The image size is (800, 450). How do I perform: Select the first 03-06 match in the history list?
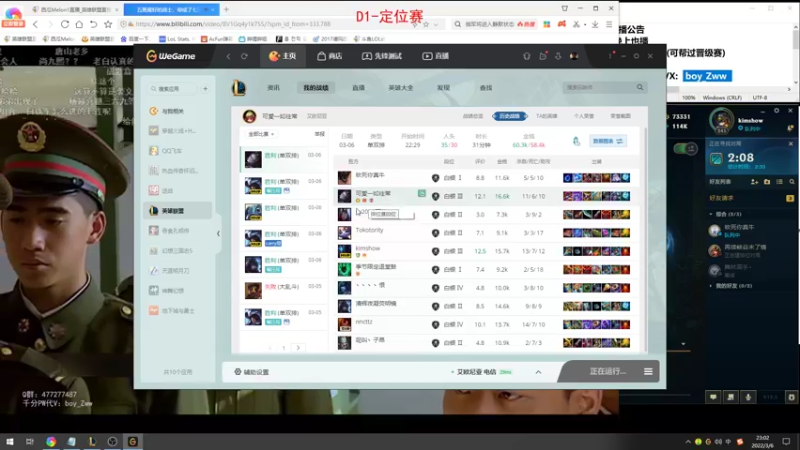pos(284,159)
